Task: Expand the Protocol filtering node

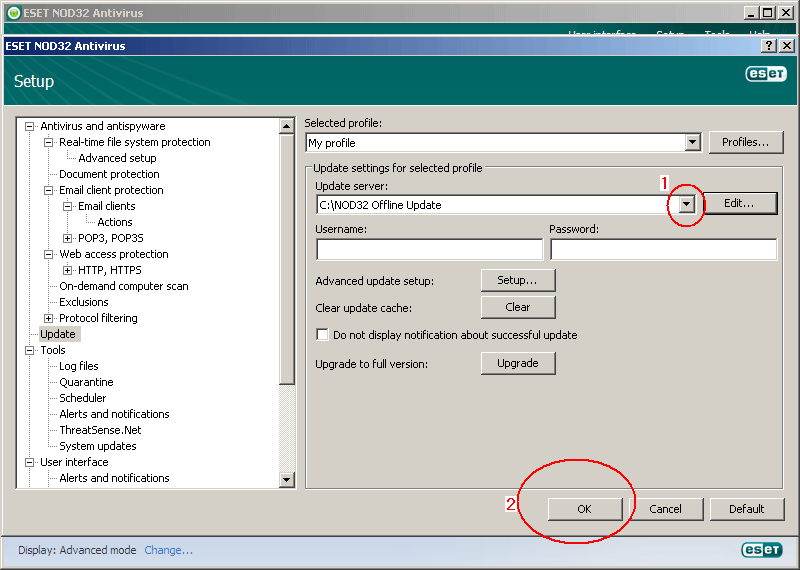Action: [48, 318]
